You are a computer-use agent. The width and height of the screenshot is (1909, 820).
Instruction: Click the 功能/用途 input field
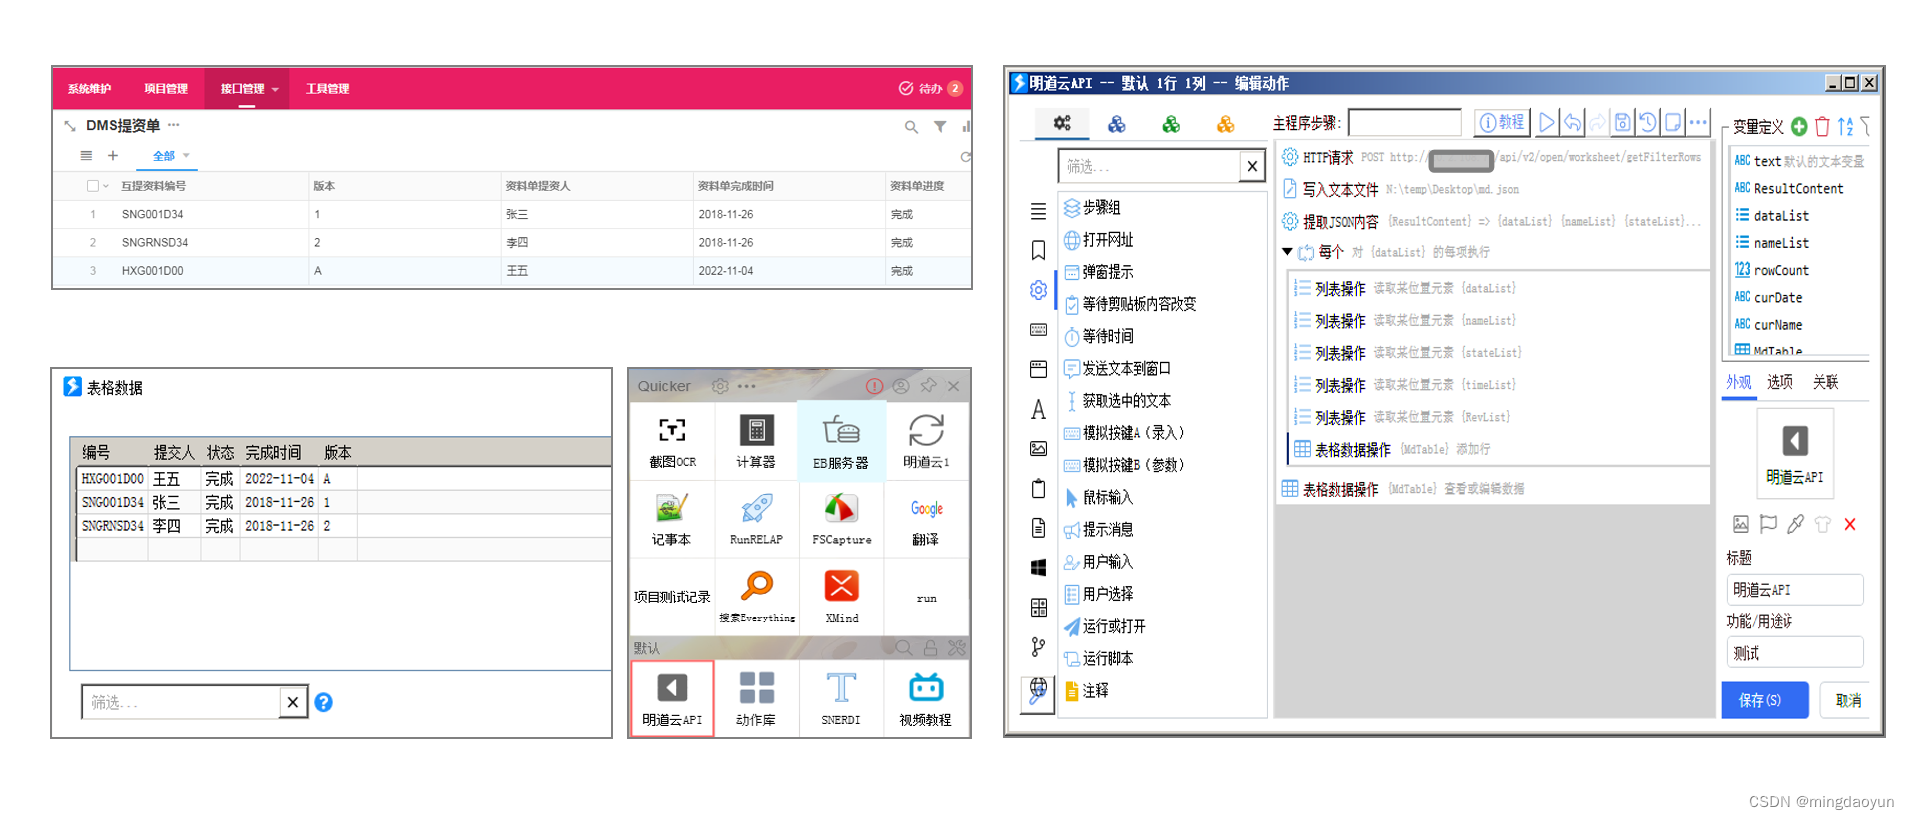[1795, 653]
